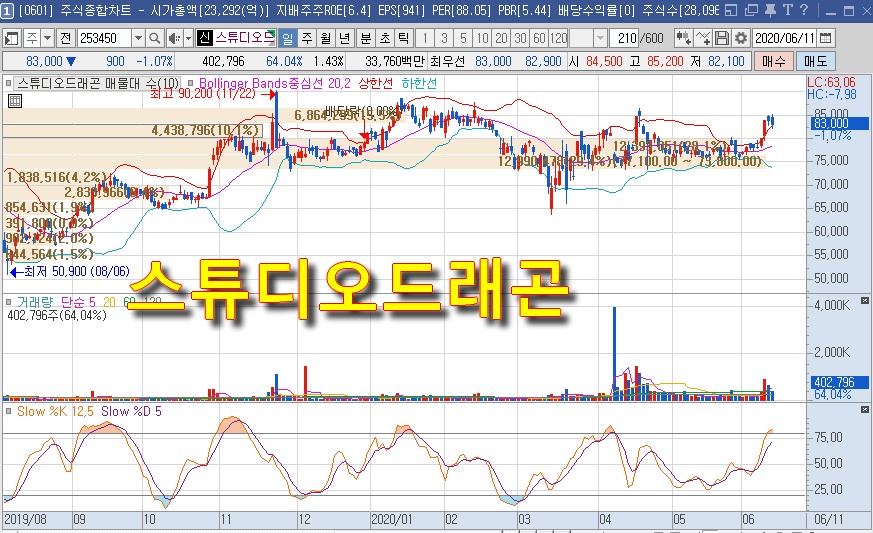
Task: Close the Slow stochastic panel with its X
Action: click(x=865, y=410)
